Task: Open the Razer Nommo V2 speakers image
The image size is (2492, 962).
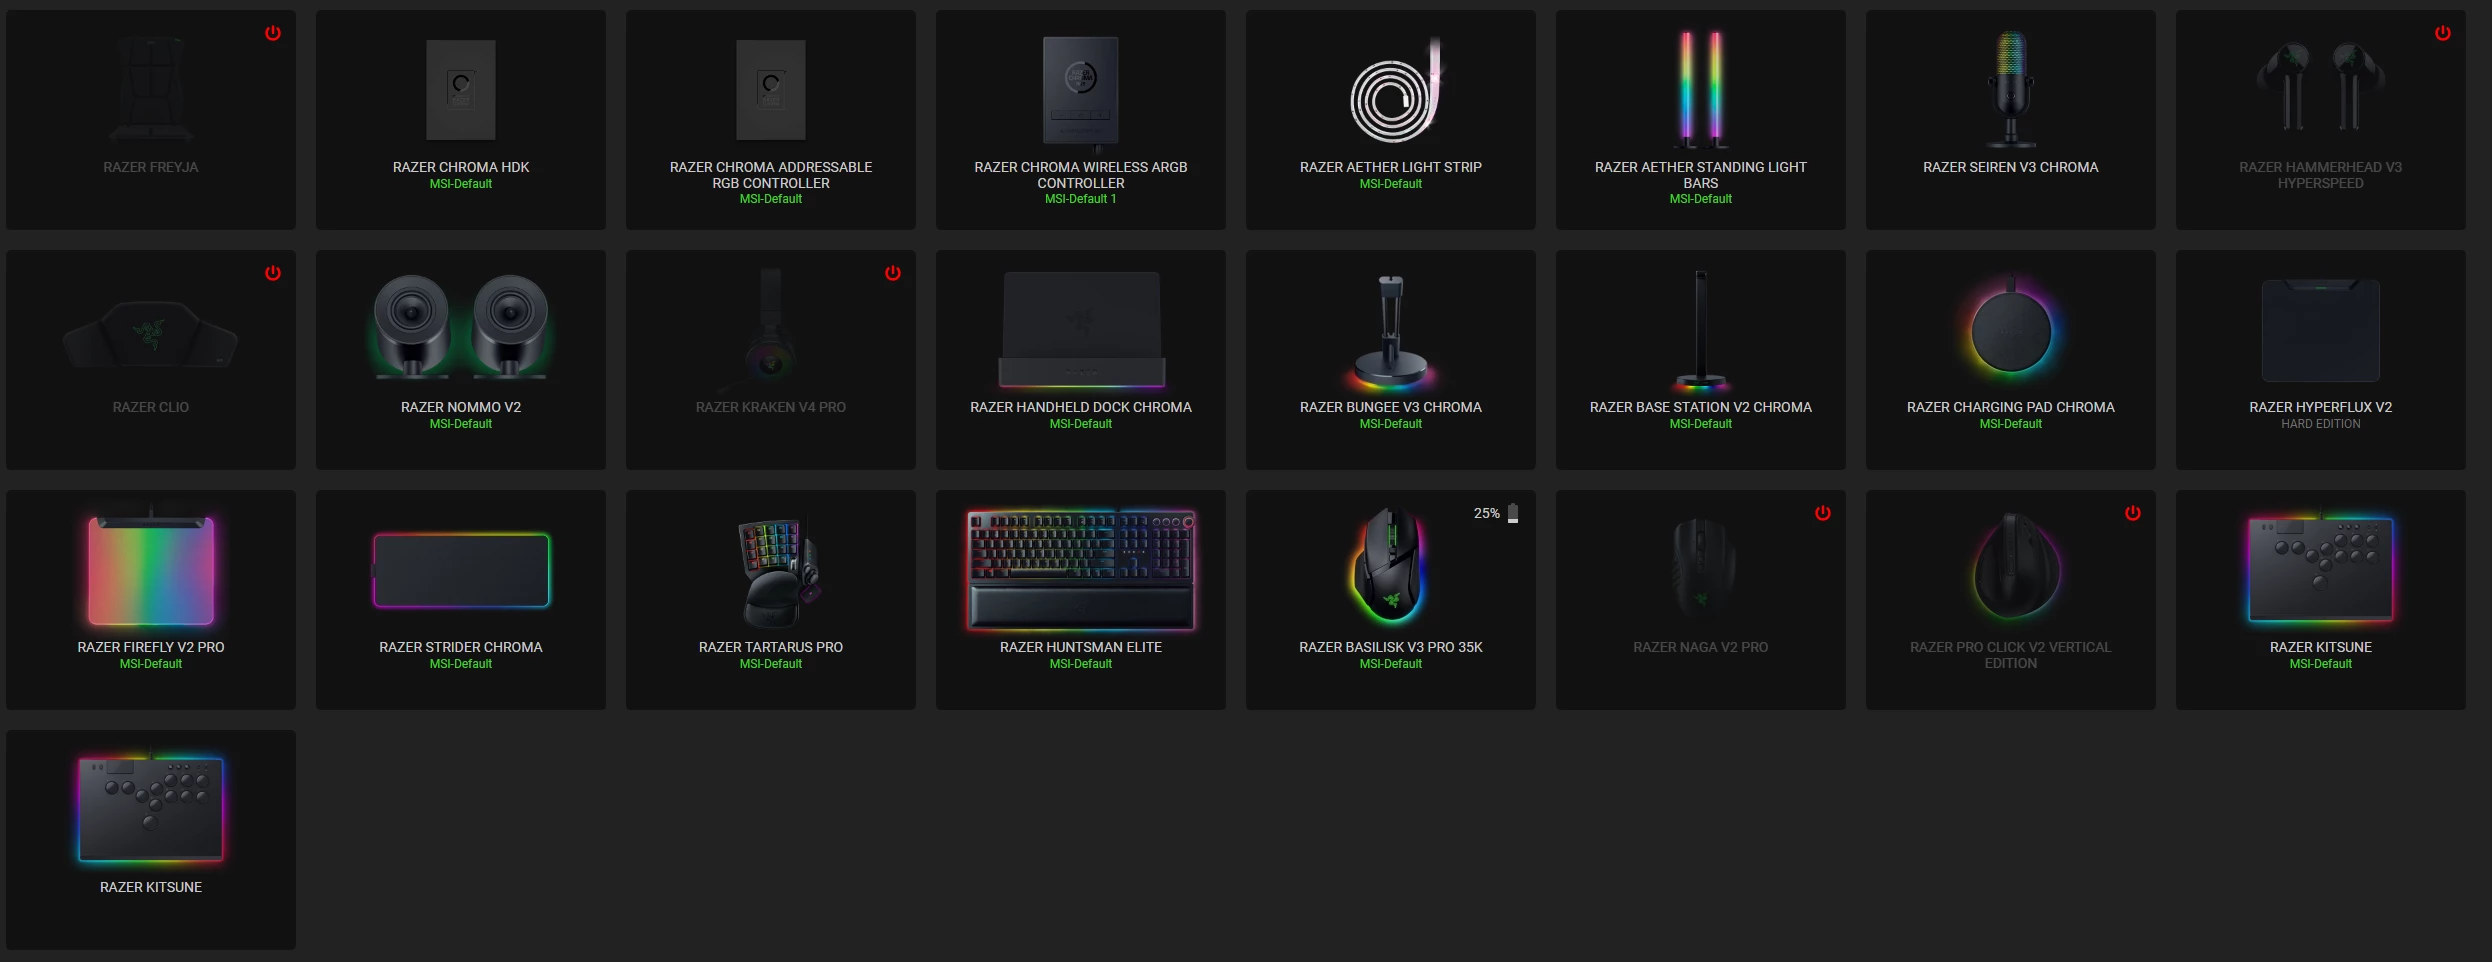Action: (461, 327)
